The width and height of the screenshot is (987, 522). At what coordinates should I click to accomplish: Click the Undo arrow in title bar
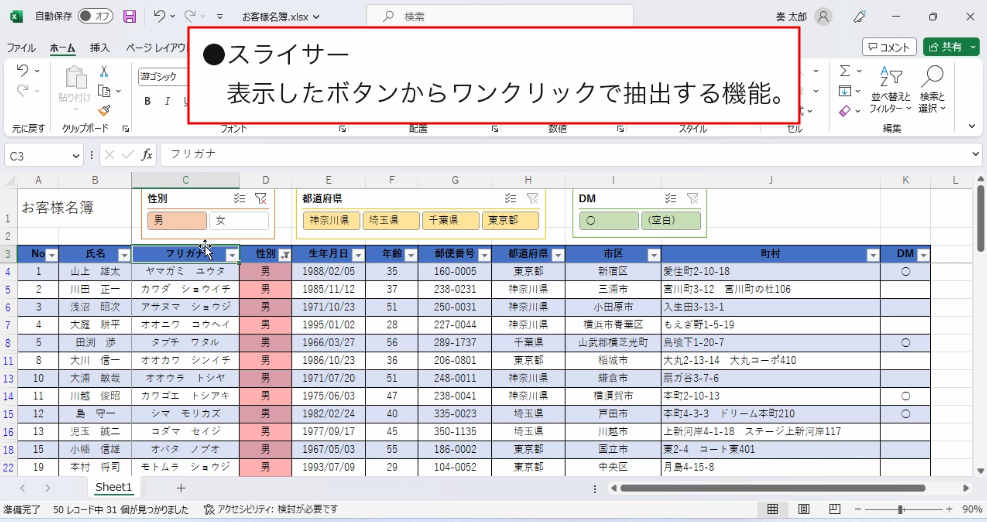click(x=159, y=16)
